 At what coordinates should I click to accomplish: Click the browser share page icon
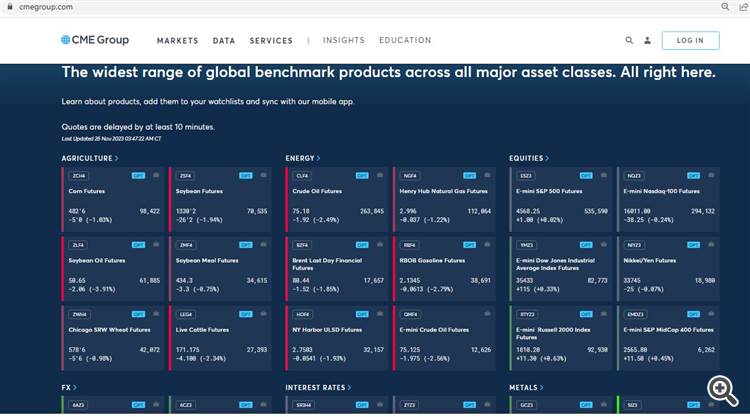(740, 6)
